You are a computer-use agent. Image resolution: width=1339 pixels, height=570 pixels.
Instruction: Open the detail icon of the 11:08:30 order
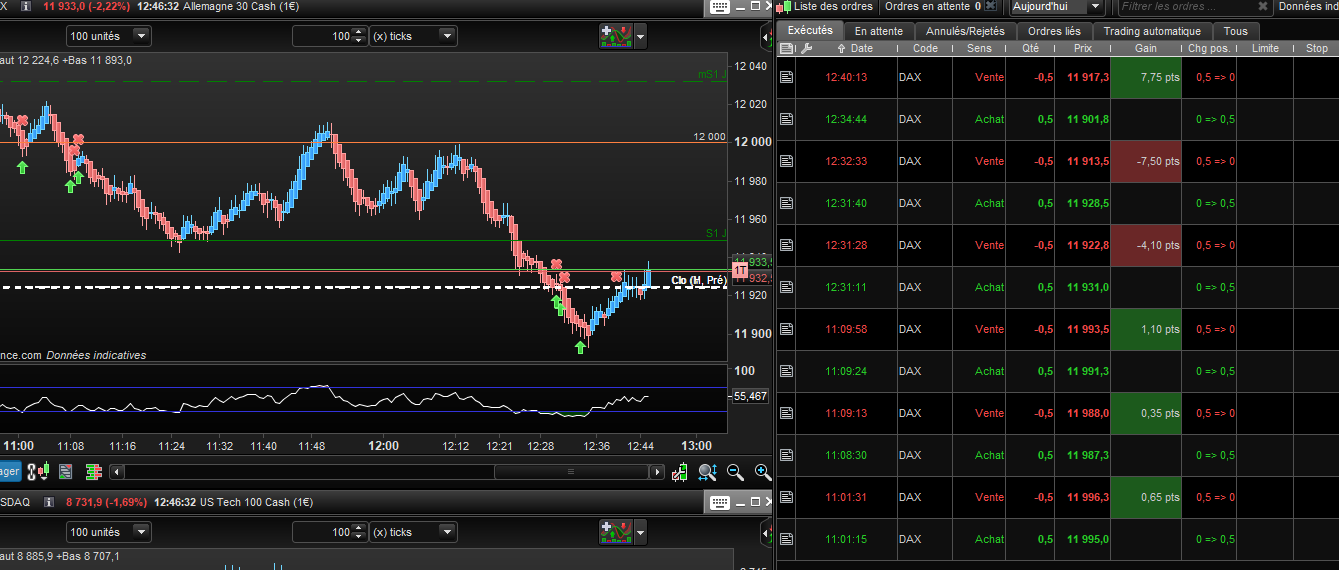click(787, 455)
